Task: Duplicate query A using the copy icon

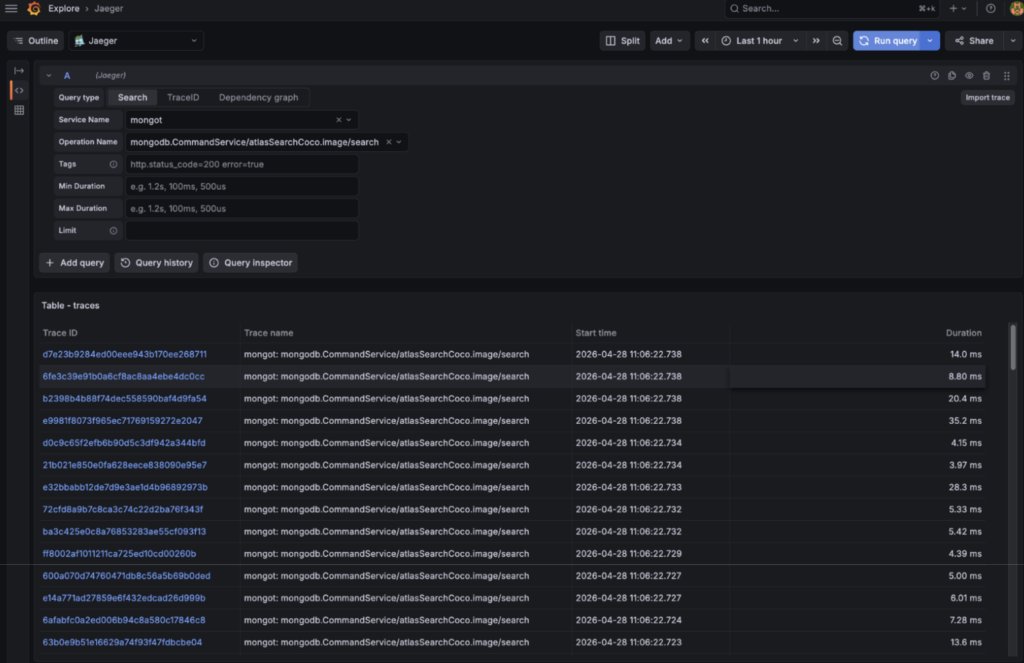Action: pos(952,76)
